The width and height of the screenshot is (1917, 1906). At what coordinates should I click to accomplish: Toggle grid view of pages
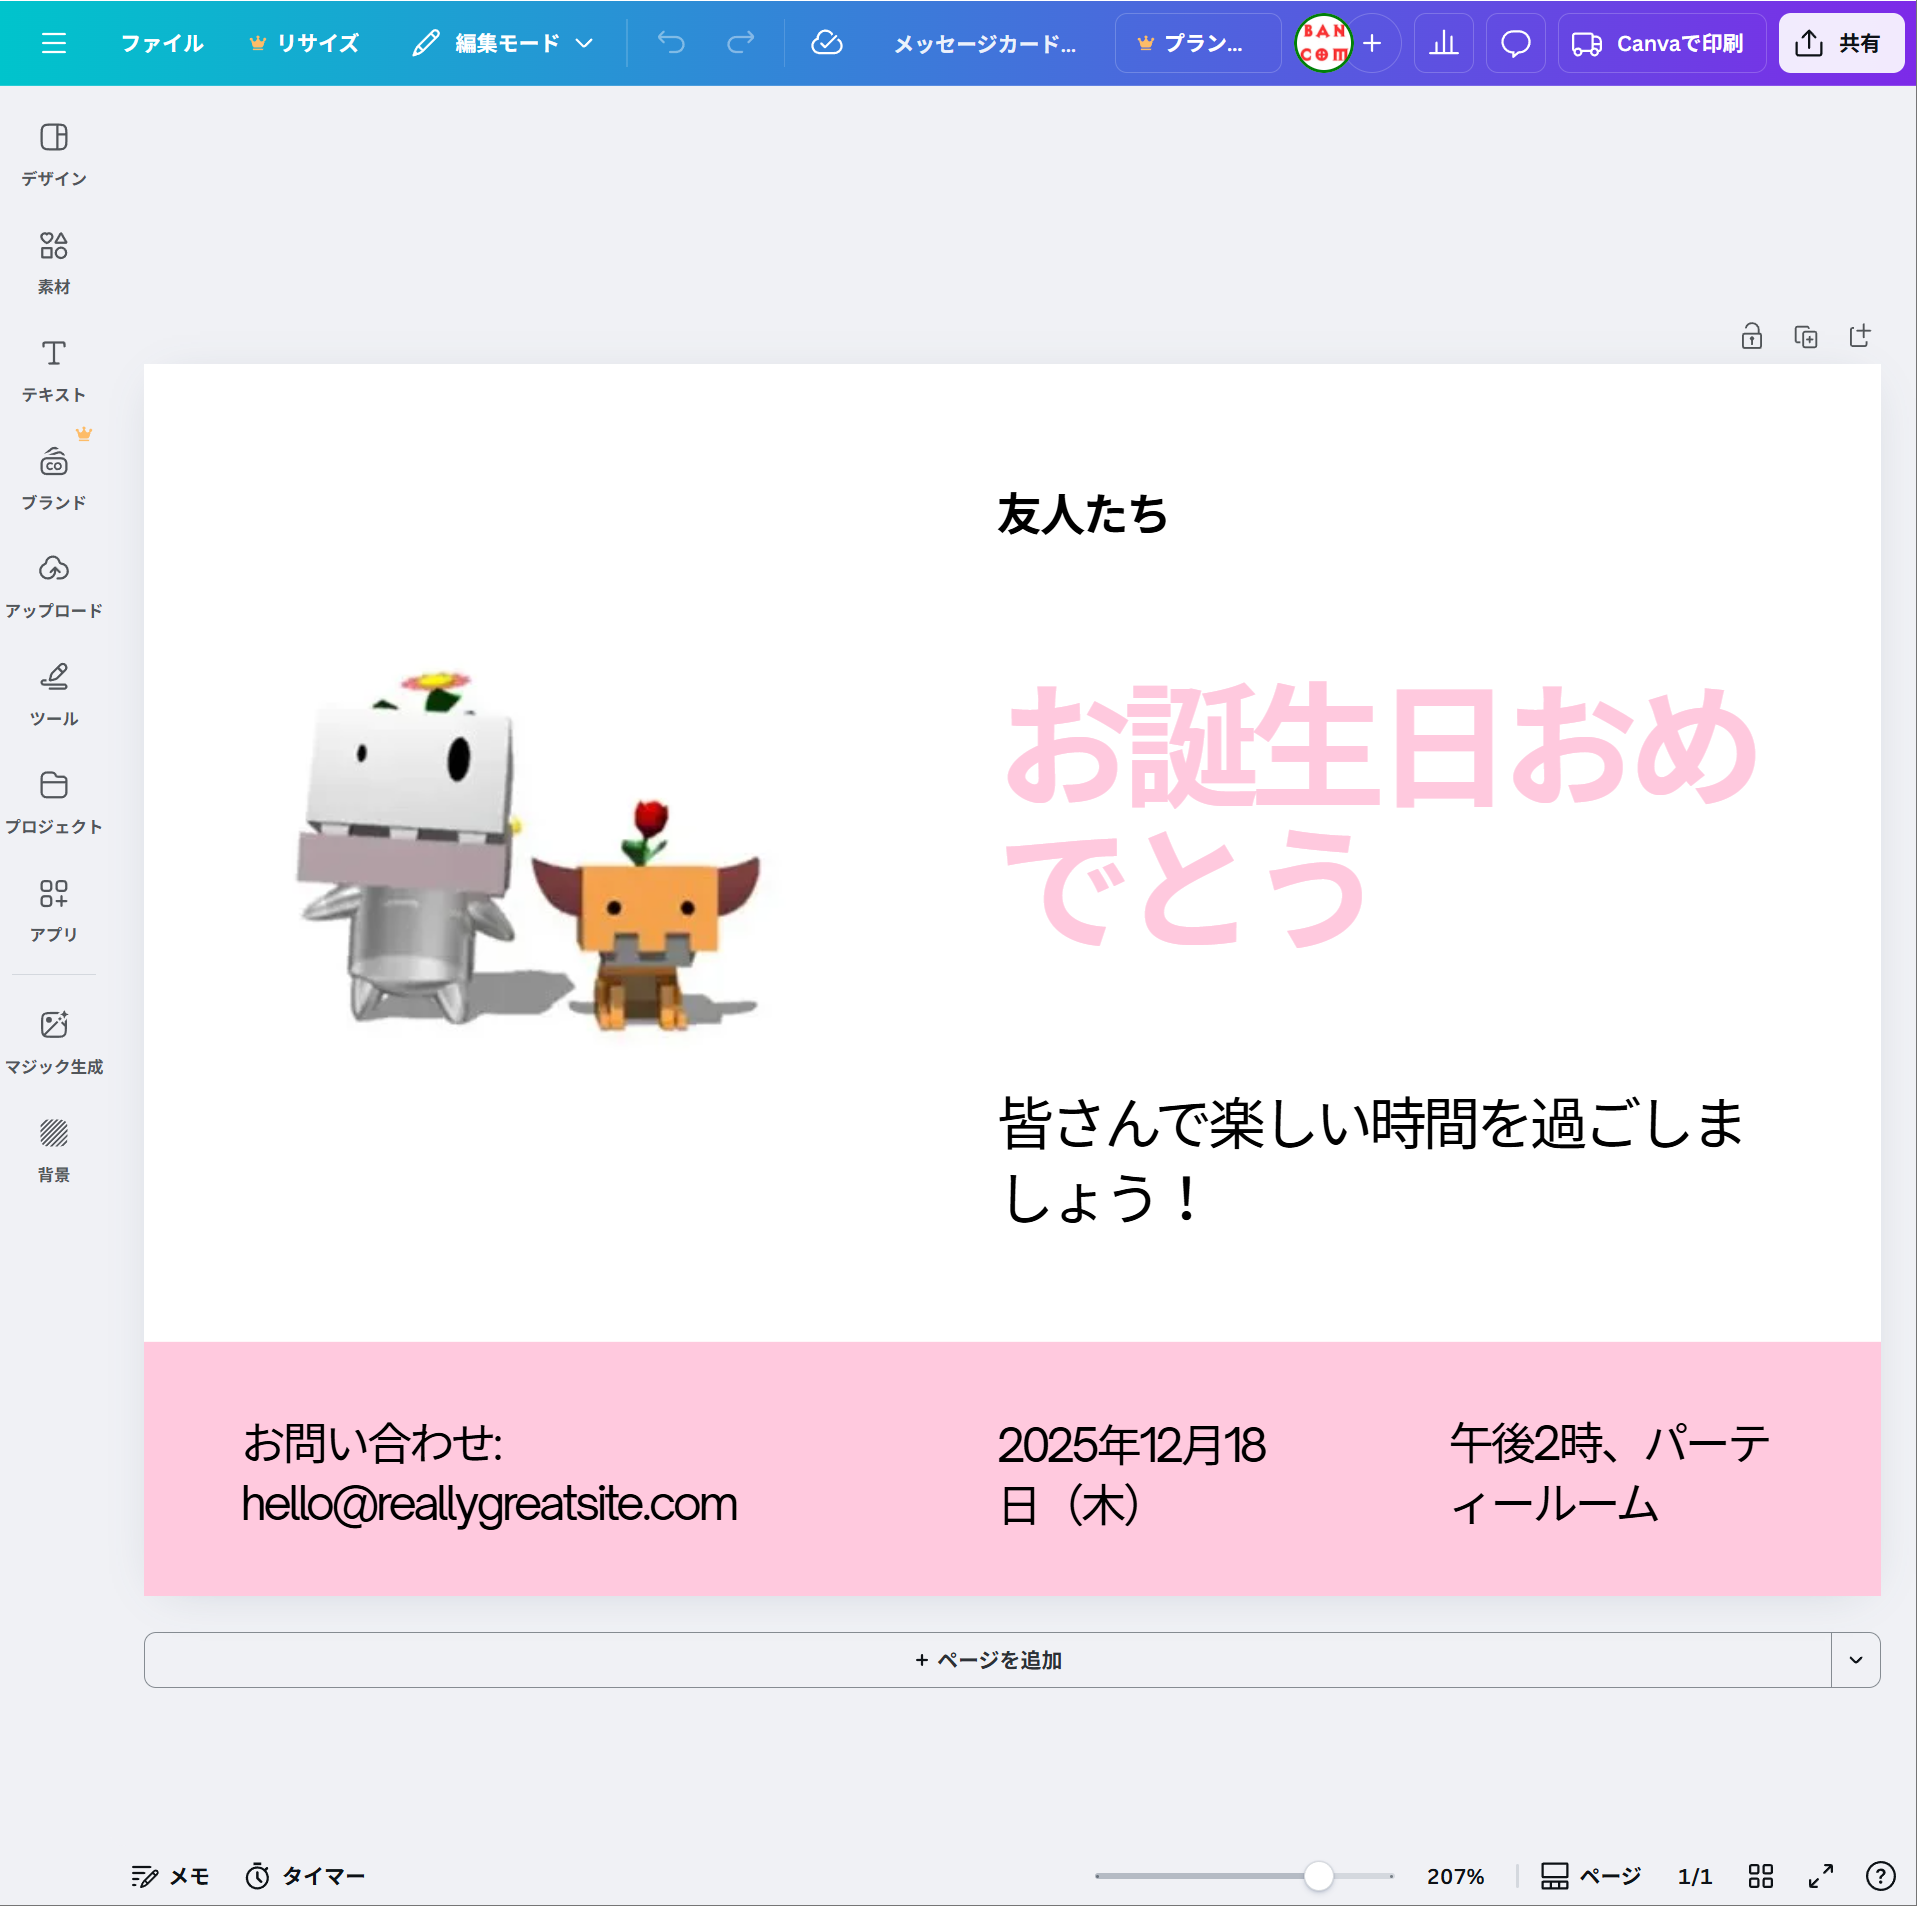point(1760,1876)
